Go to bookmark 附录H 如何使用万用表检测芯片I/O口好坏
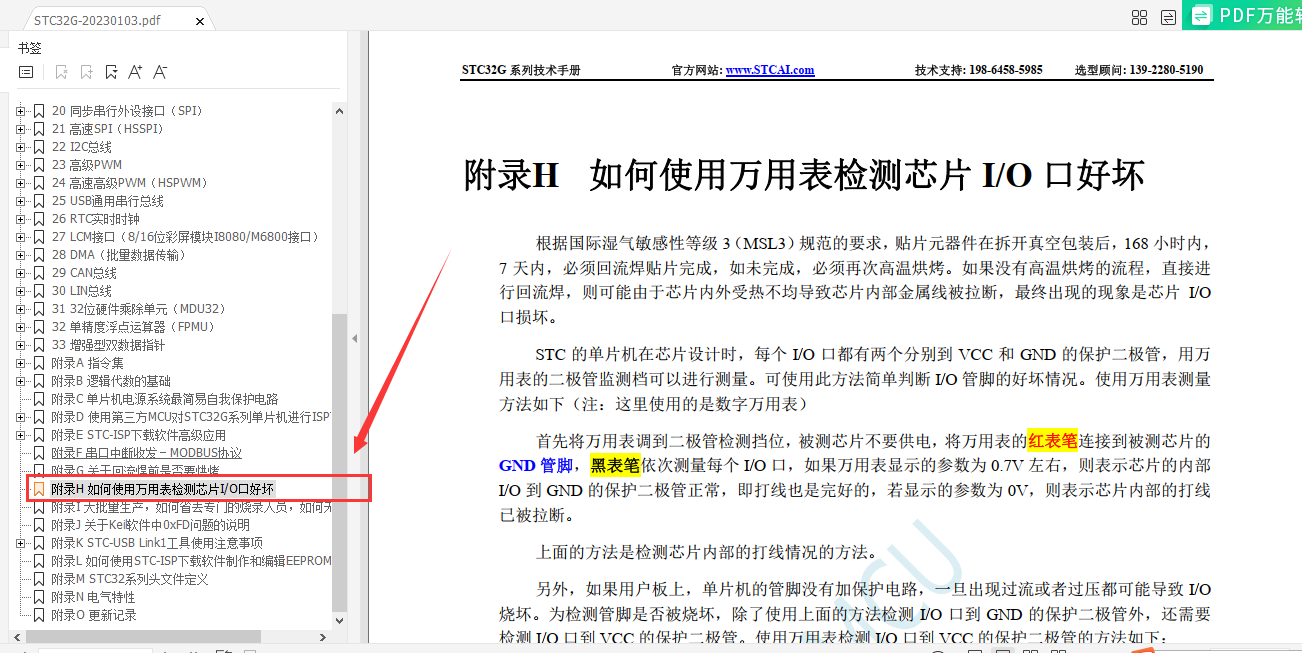The image size is (1302, 653). click(x=162, y=489)
